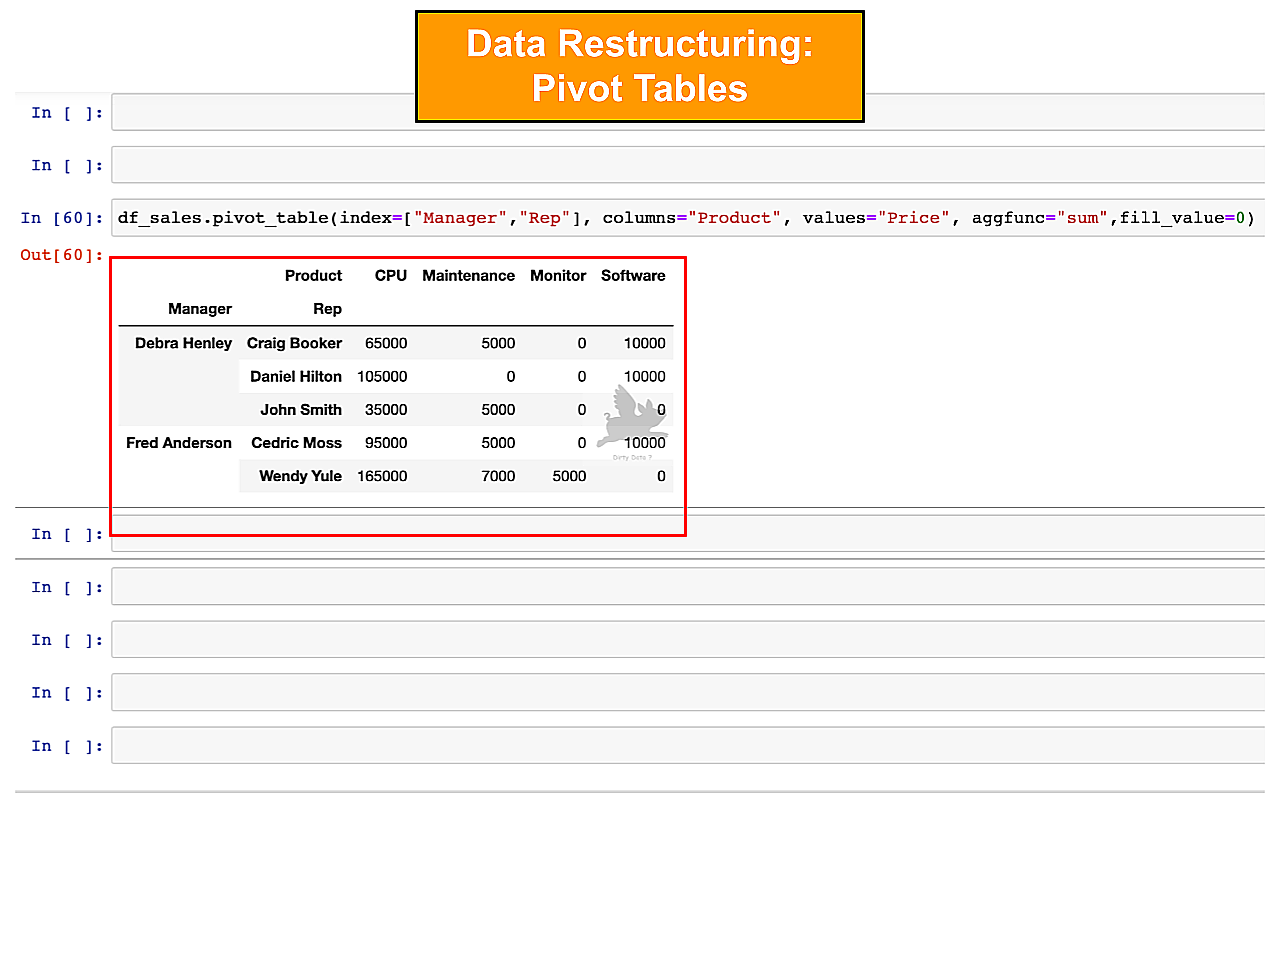Click the Rep index header

[x=327, y=309]
